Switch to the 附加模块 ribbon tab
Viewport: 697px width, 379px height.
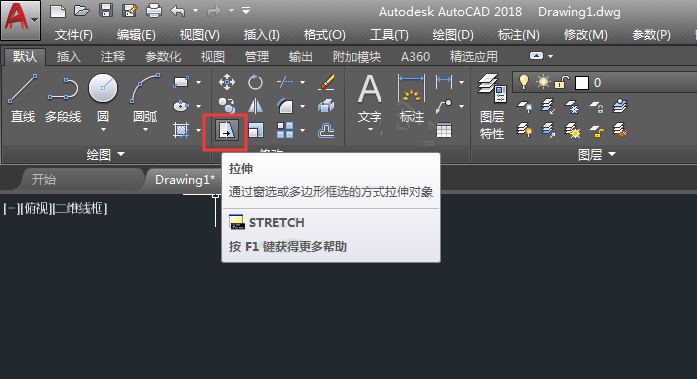(x=357, y=57)
